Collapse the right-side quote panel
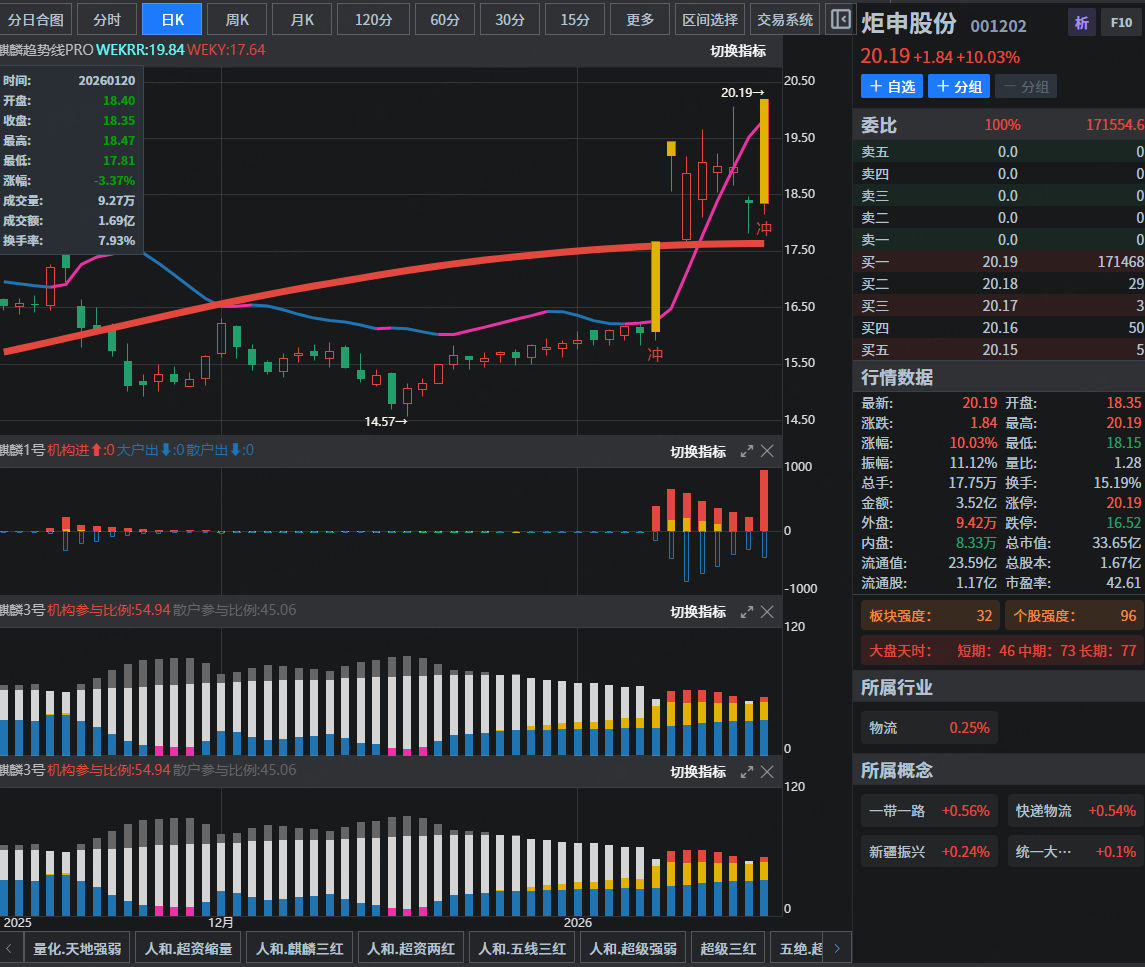This screenshot has height=967, width=1145. pos(841,19)
